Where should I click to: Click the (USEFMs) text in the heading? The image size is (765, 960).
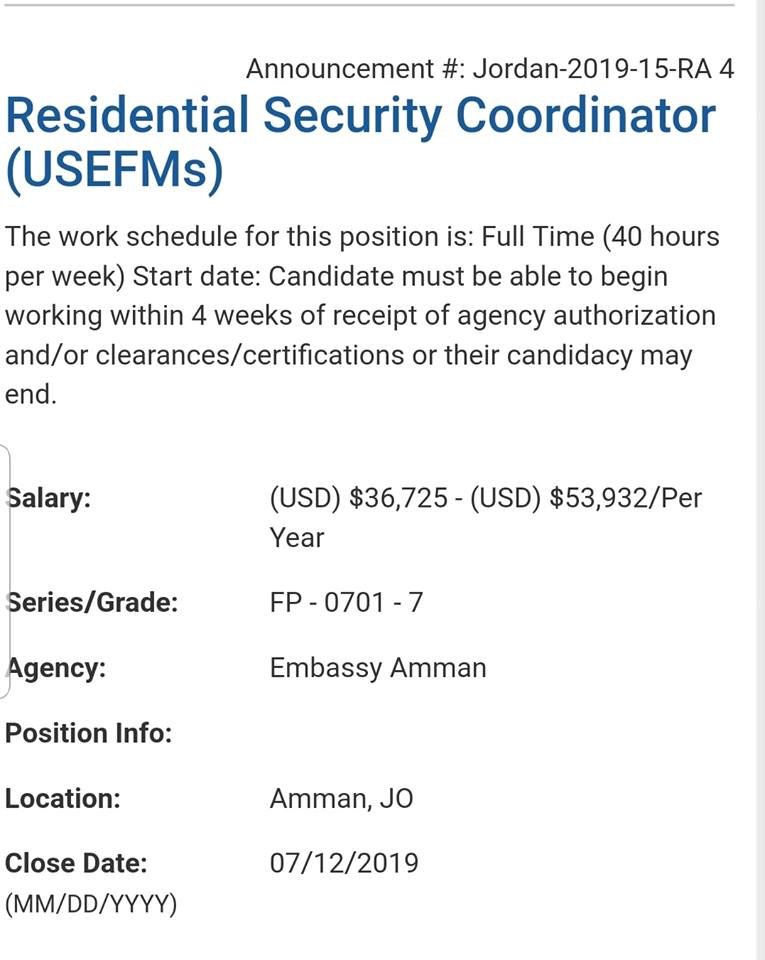[114, 171]
